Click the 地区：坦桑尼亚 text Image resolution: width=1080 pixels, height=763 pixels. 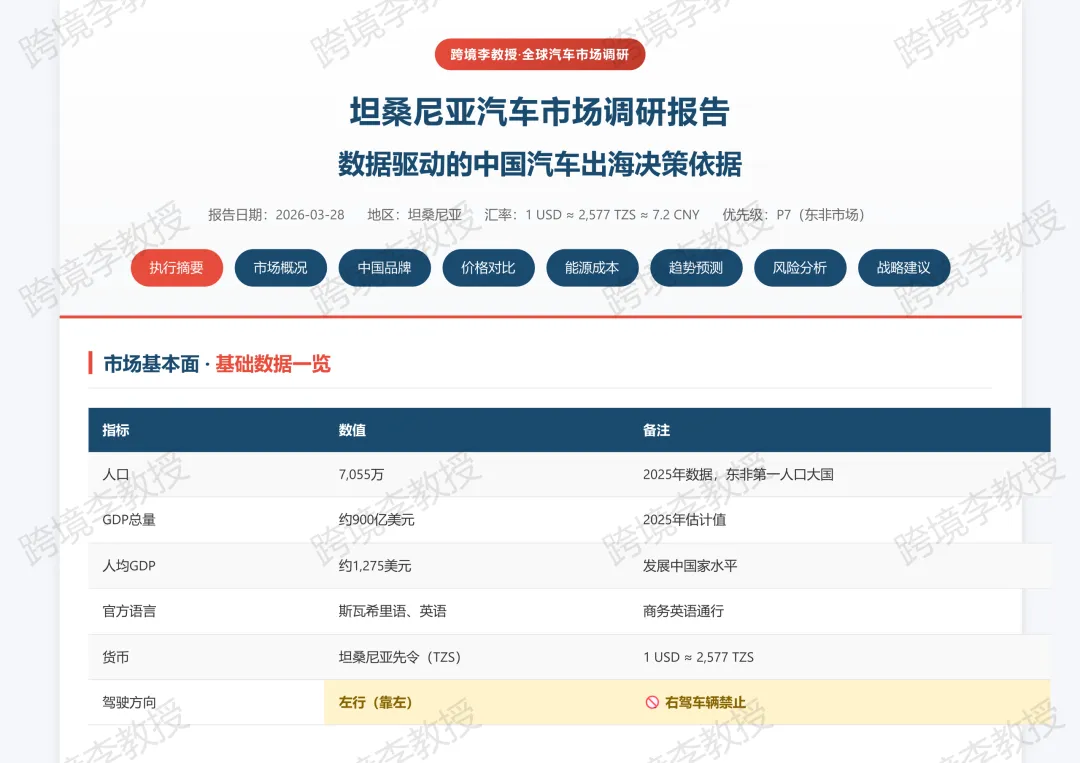click(x=415, y=215)
